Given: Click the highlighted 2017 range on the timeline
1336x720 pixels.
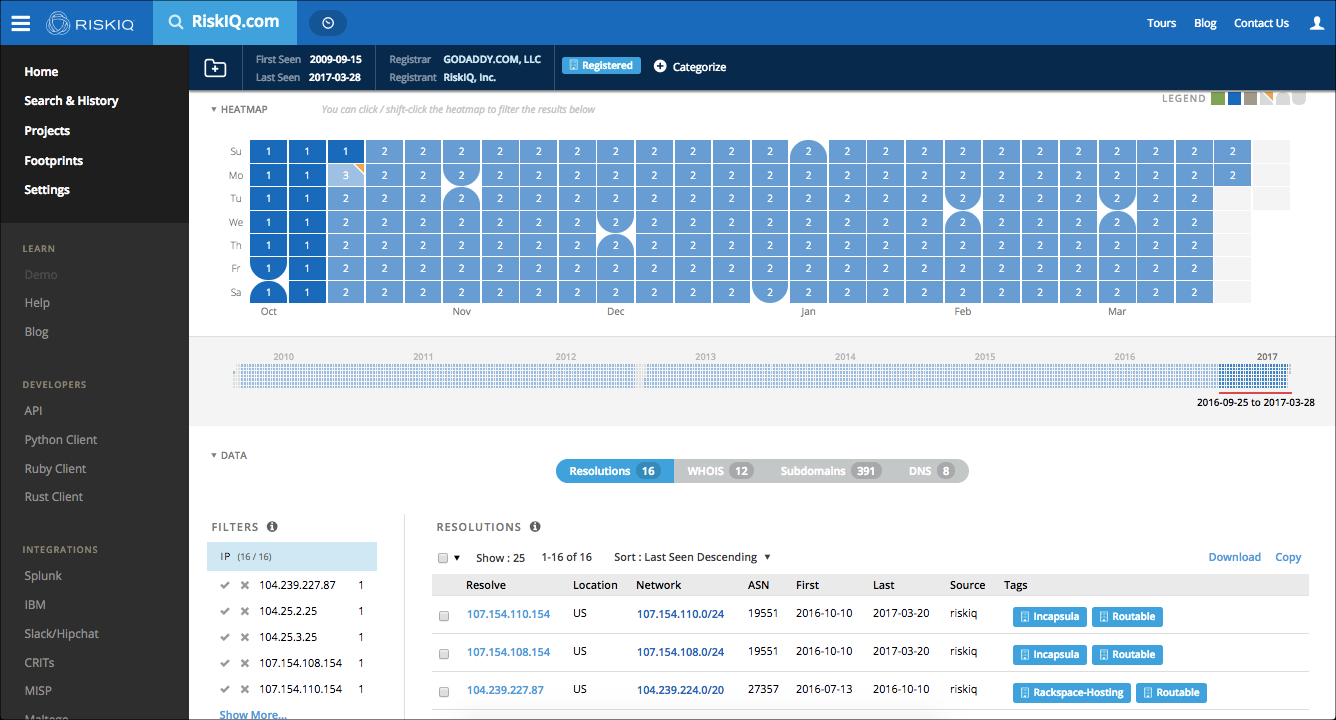Looking at the screenshot, I should coord(1253,377).
